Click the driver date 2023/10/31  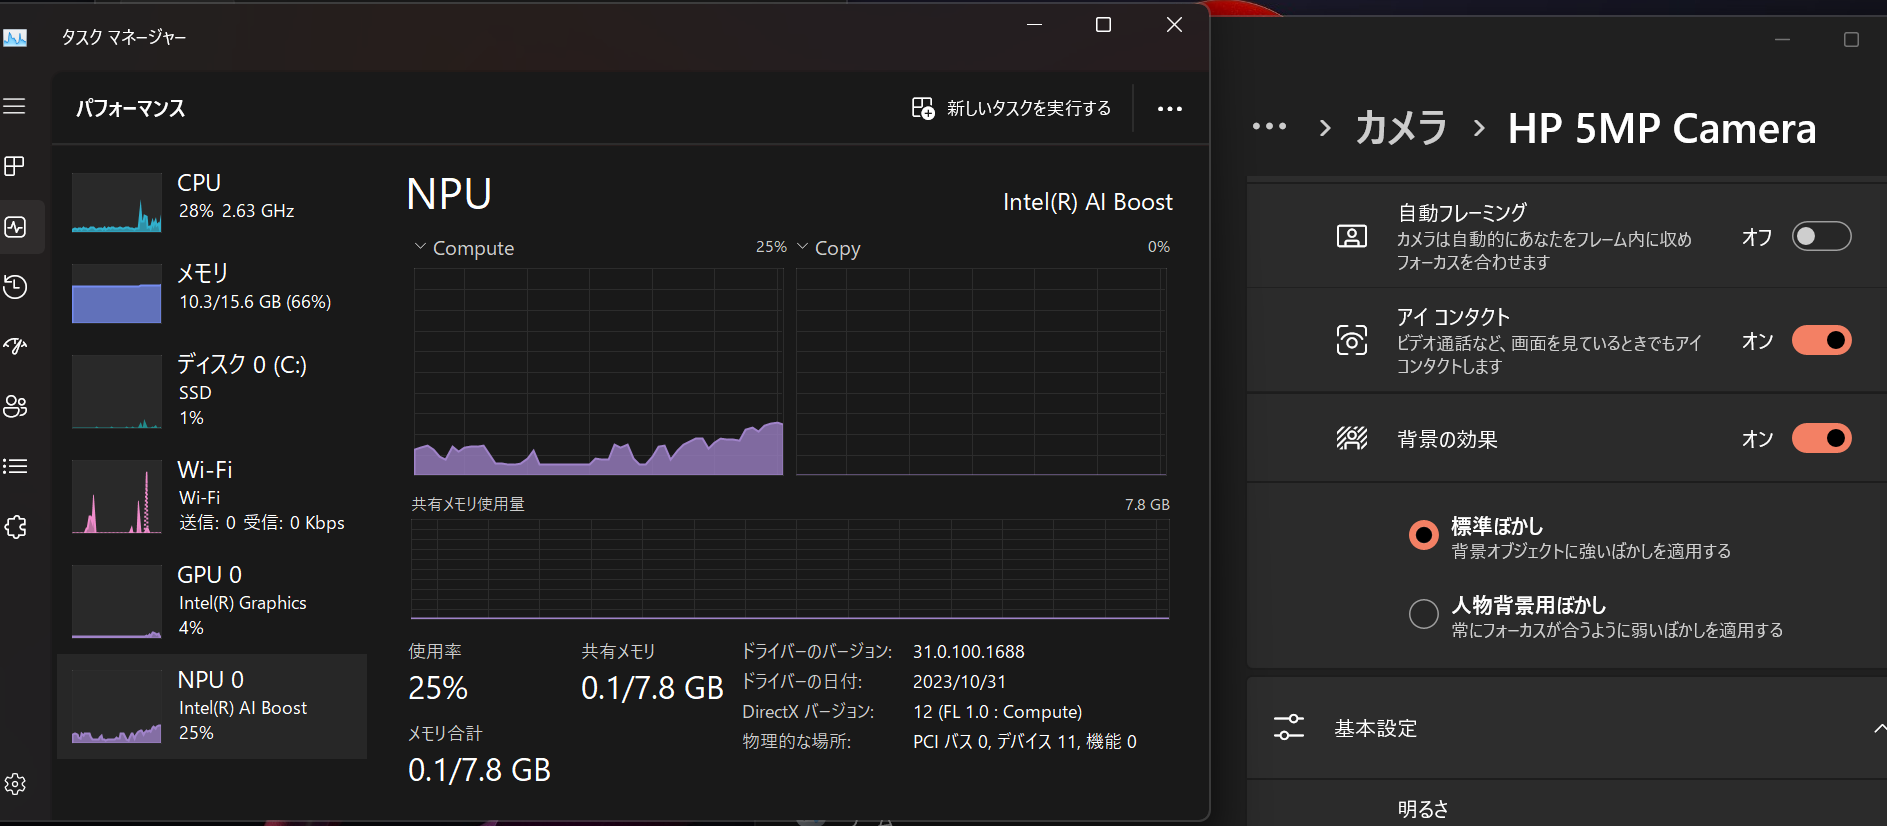tap(959, 682)
